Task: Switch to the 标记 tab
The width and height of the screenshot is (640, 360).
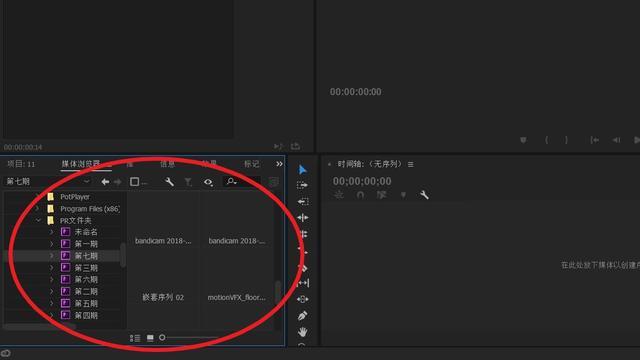Action: 251,164
